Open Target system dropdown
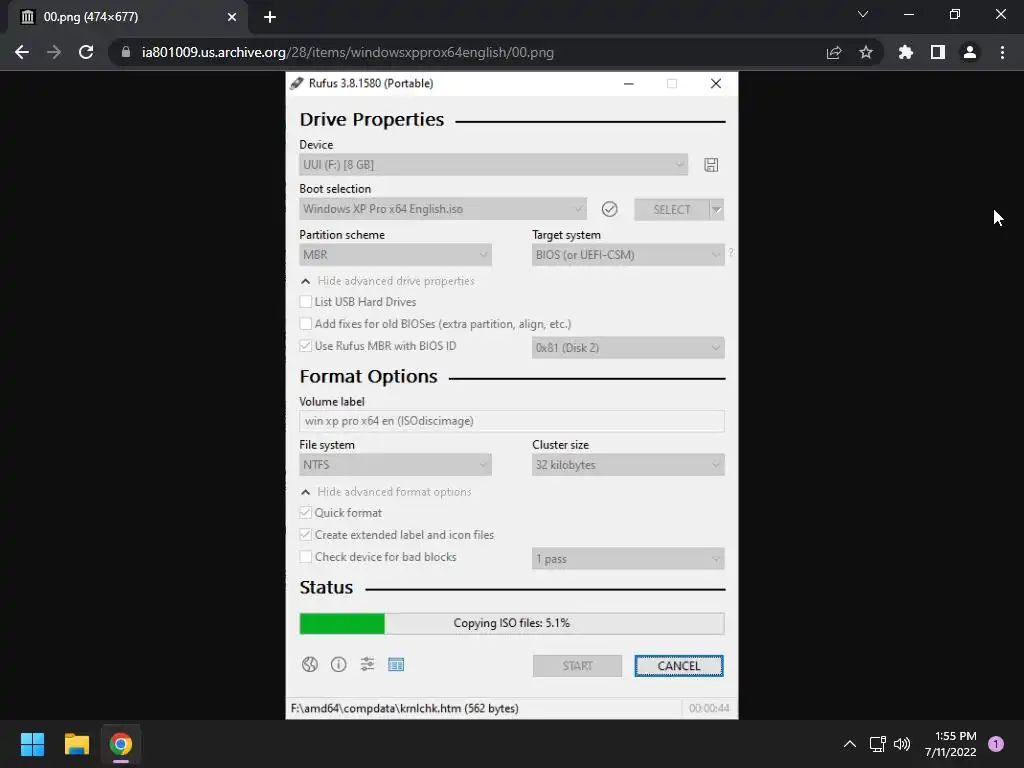The width and height of the screenshot is (1024, 768). tap(628, 255)
